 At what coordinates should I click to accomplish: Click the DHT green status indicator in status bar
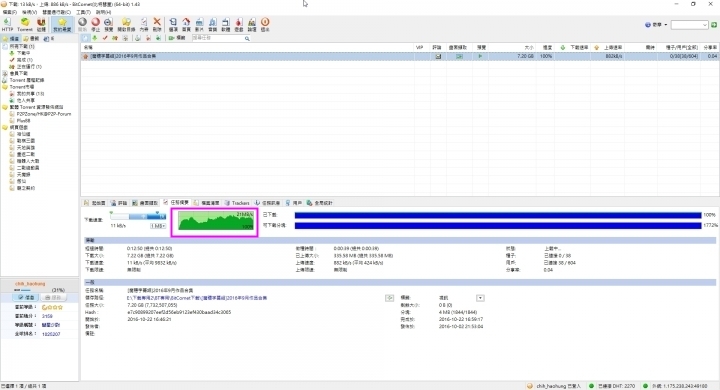point(591,386)
